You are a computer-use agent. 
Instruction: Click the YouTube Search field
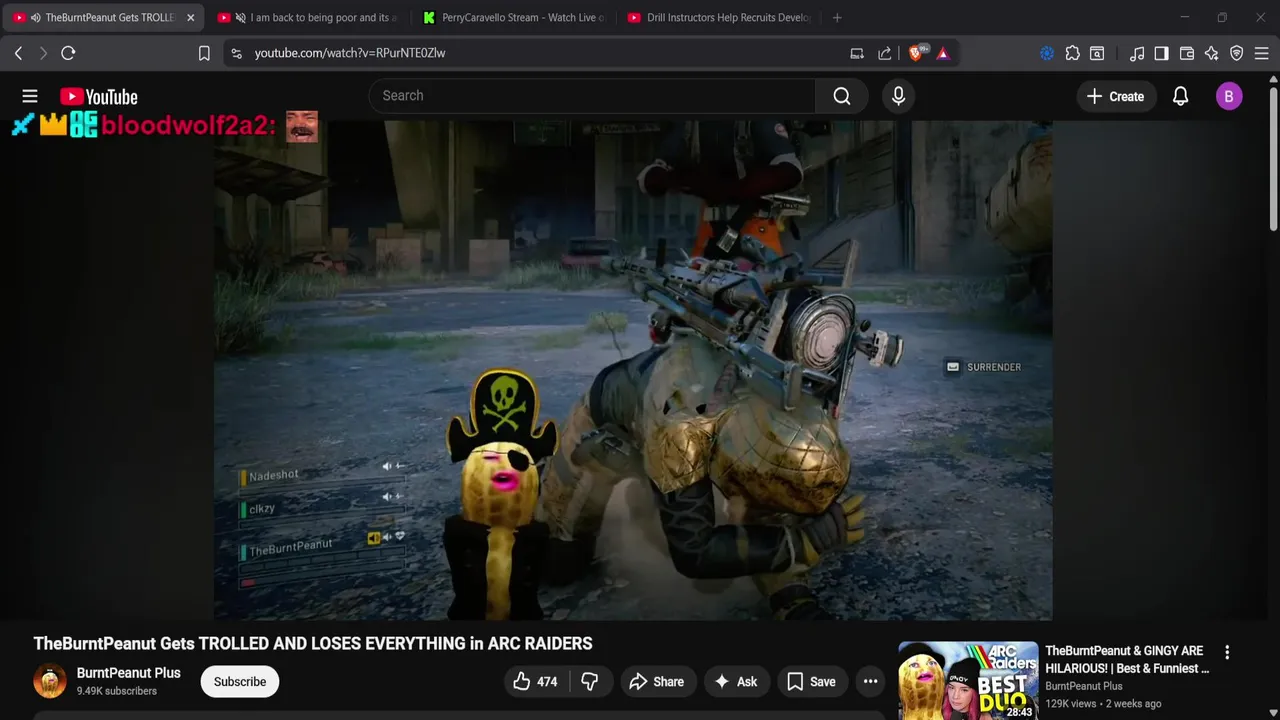pos(592,96)
